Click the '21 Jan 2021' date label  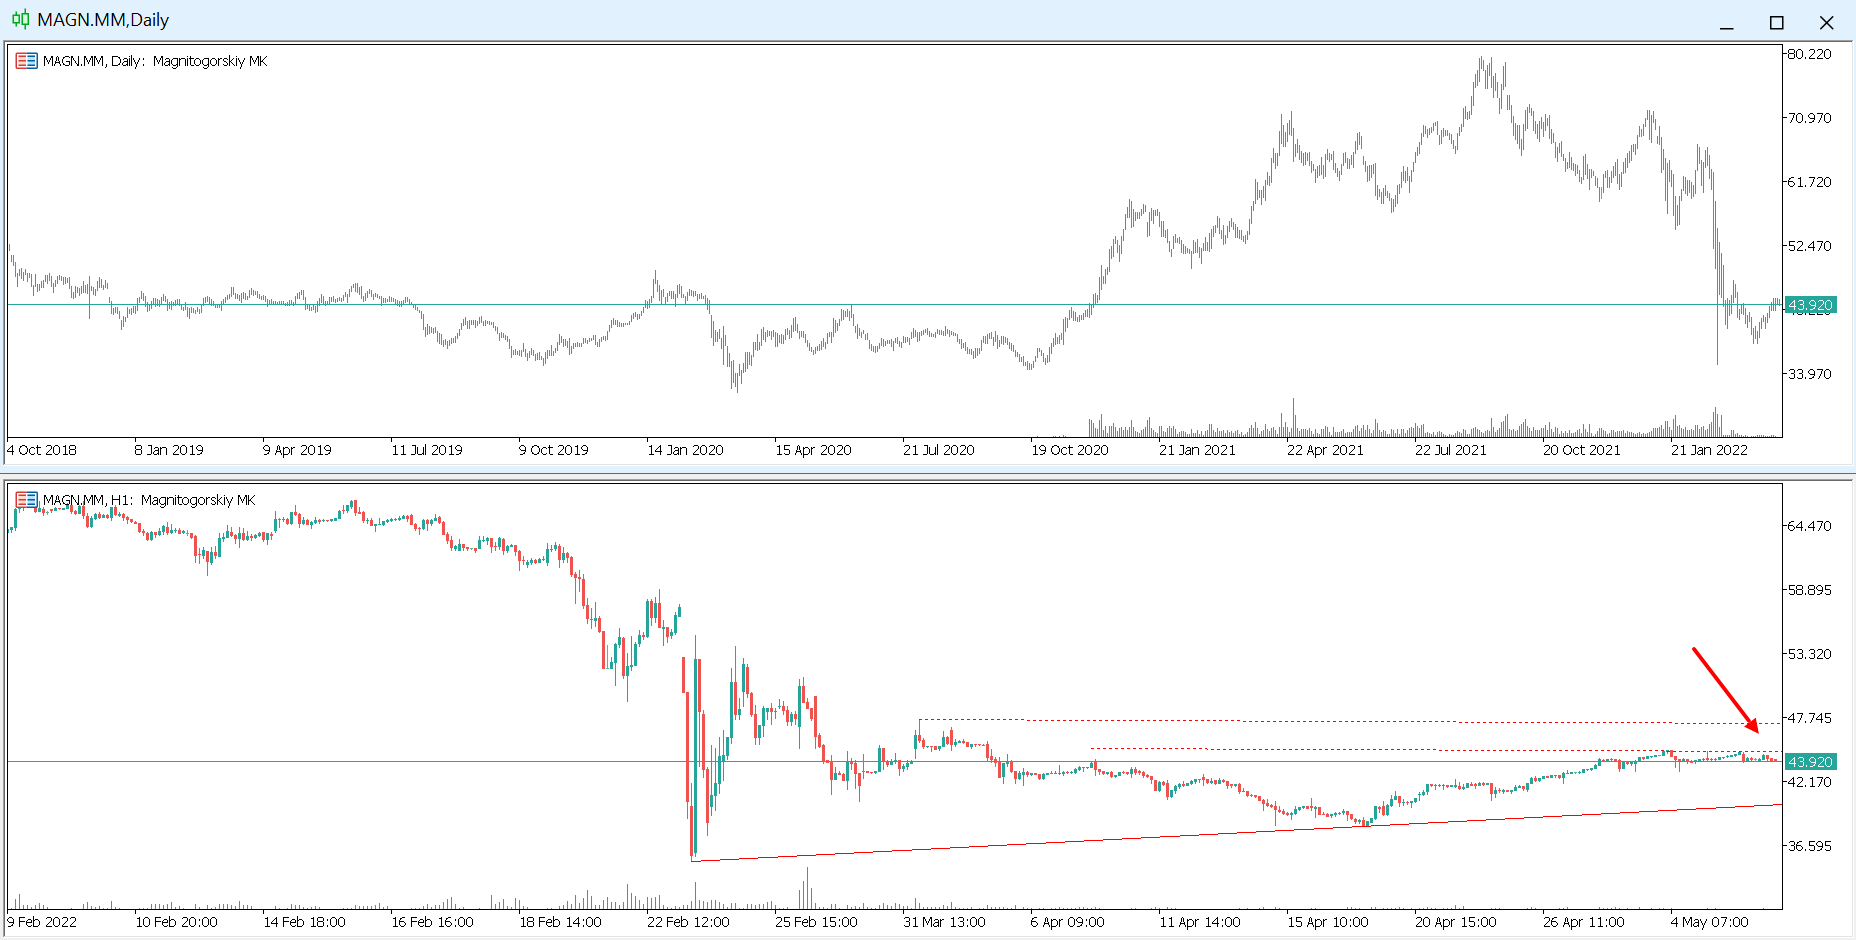tap(1197, 450)
